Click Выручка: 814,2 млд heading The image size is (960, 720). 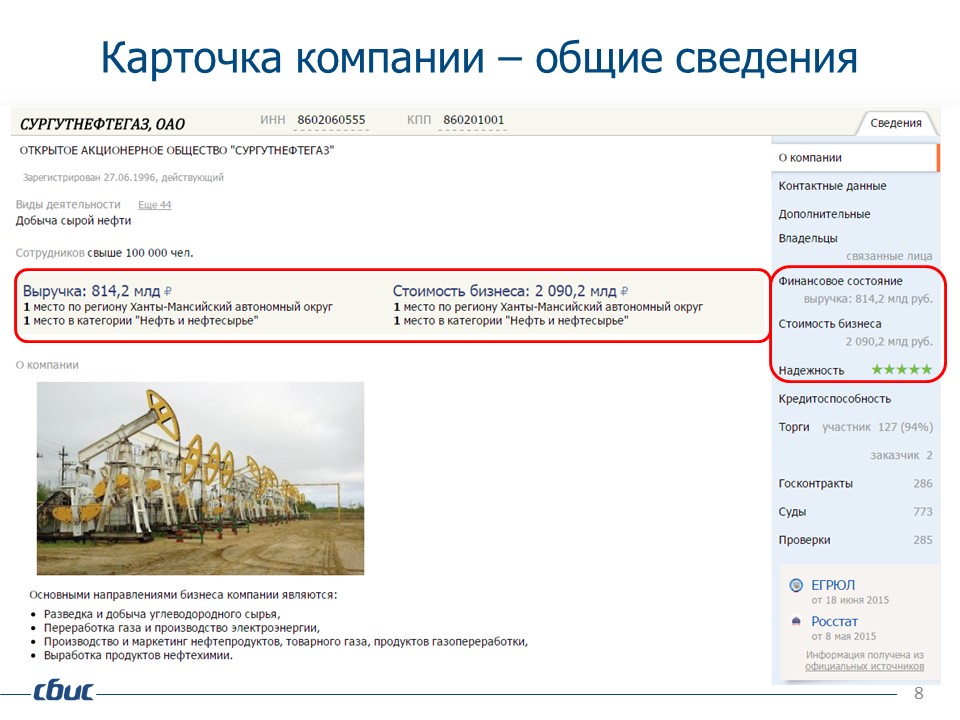[97, 291]
